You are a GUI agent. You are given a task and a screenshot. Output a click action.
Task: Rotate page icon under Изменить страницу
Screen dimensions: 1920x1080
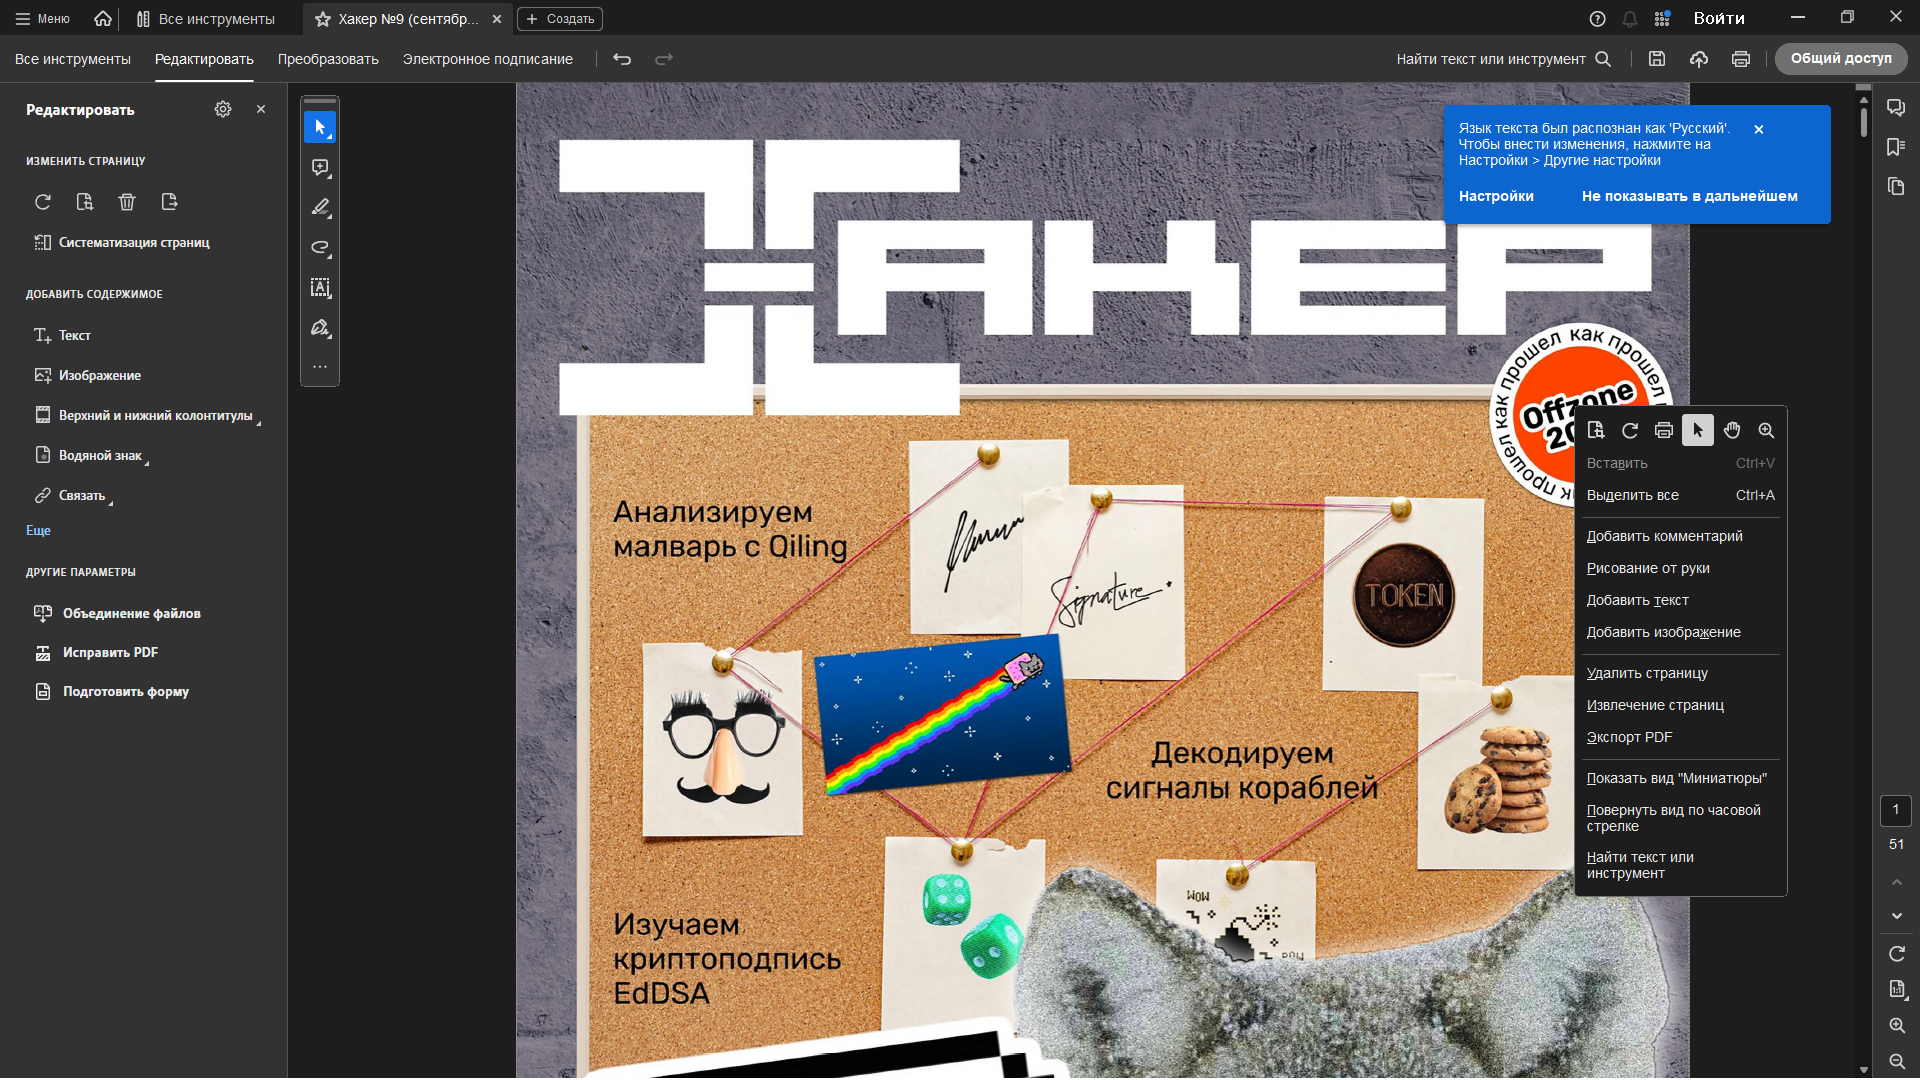[43, 202]
